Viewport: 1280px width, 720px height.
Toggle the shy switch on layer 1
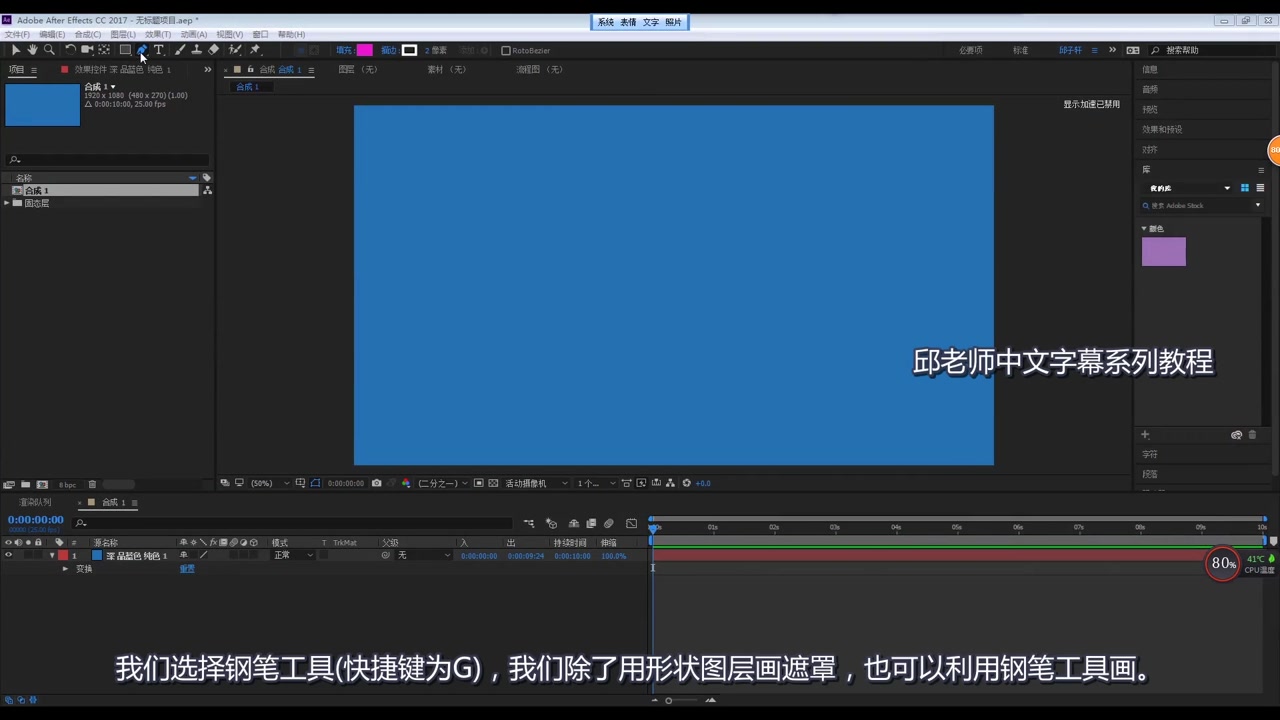[x=183, y=555]
